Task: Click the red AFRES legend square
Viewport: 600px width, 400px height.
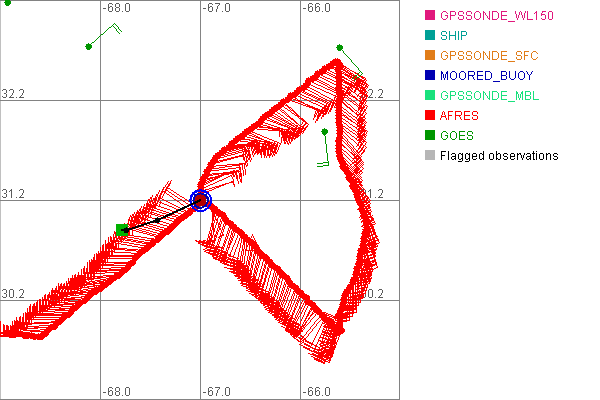Action: click(429, 116)
